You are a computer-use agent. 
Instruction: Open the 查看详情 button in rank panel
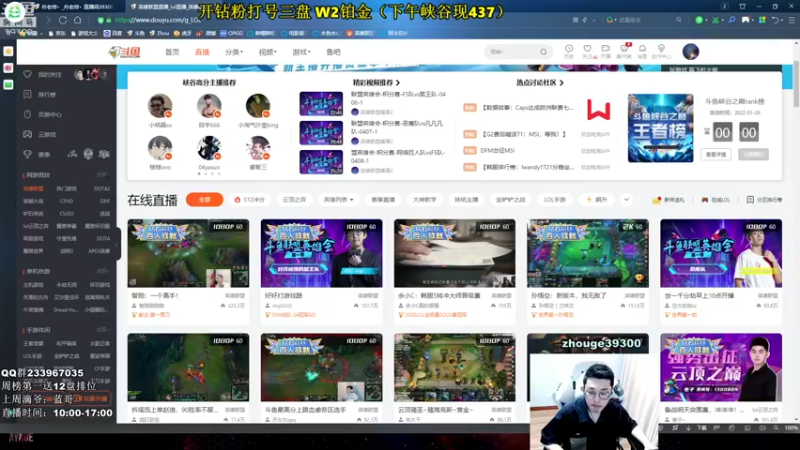coord(716,154)
